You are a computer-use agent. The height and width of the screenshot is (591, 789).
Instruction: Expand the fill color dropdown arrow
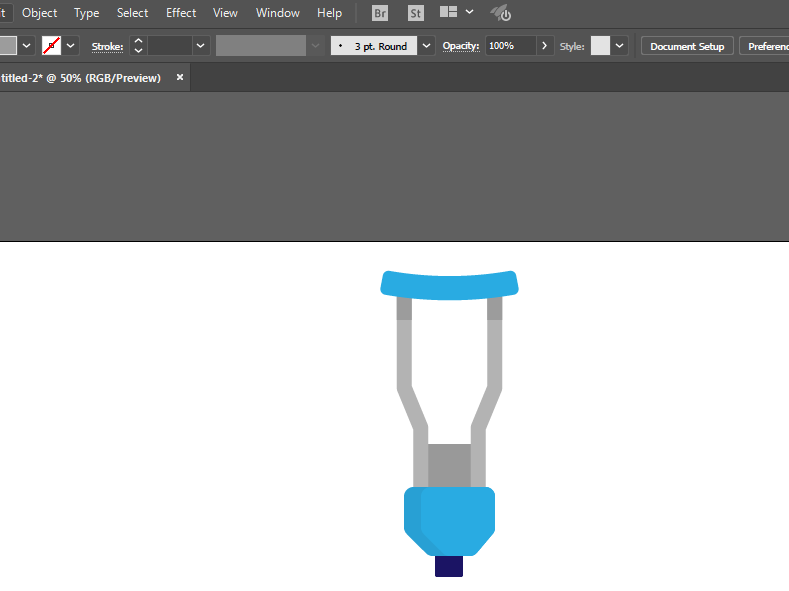pyautogui.click(x=27, y=46)
